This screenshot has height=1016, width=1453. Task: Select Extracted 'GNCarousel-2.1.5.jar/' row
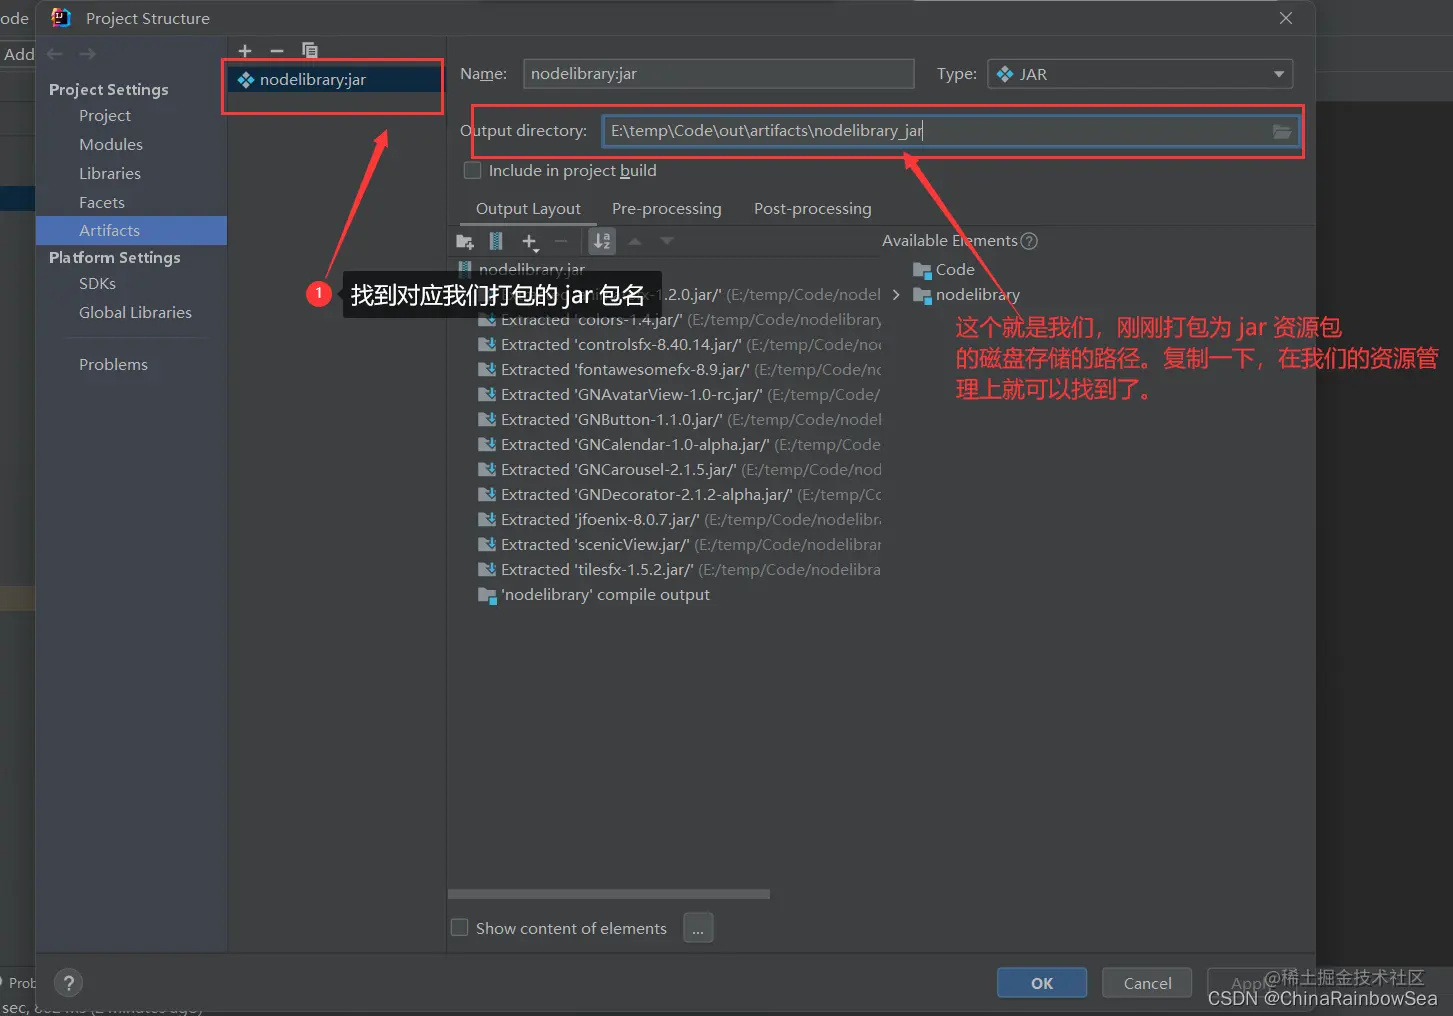pos(680,470)
